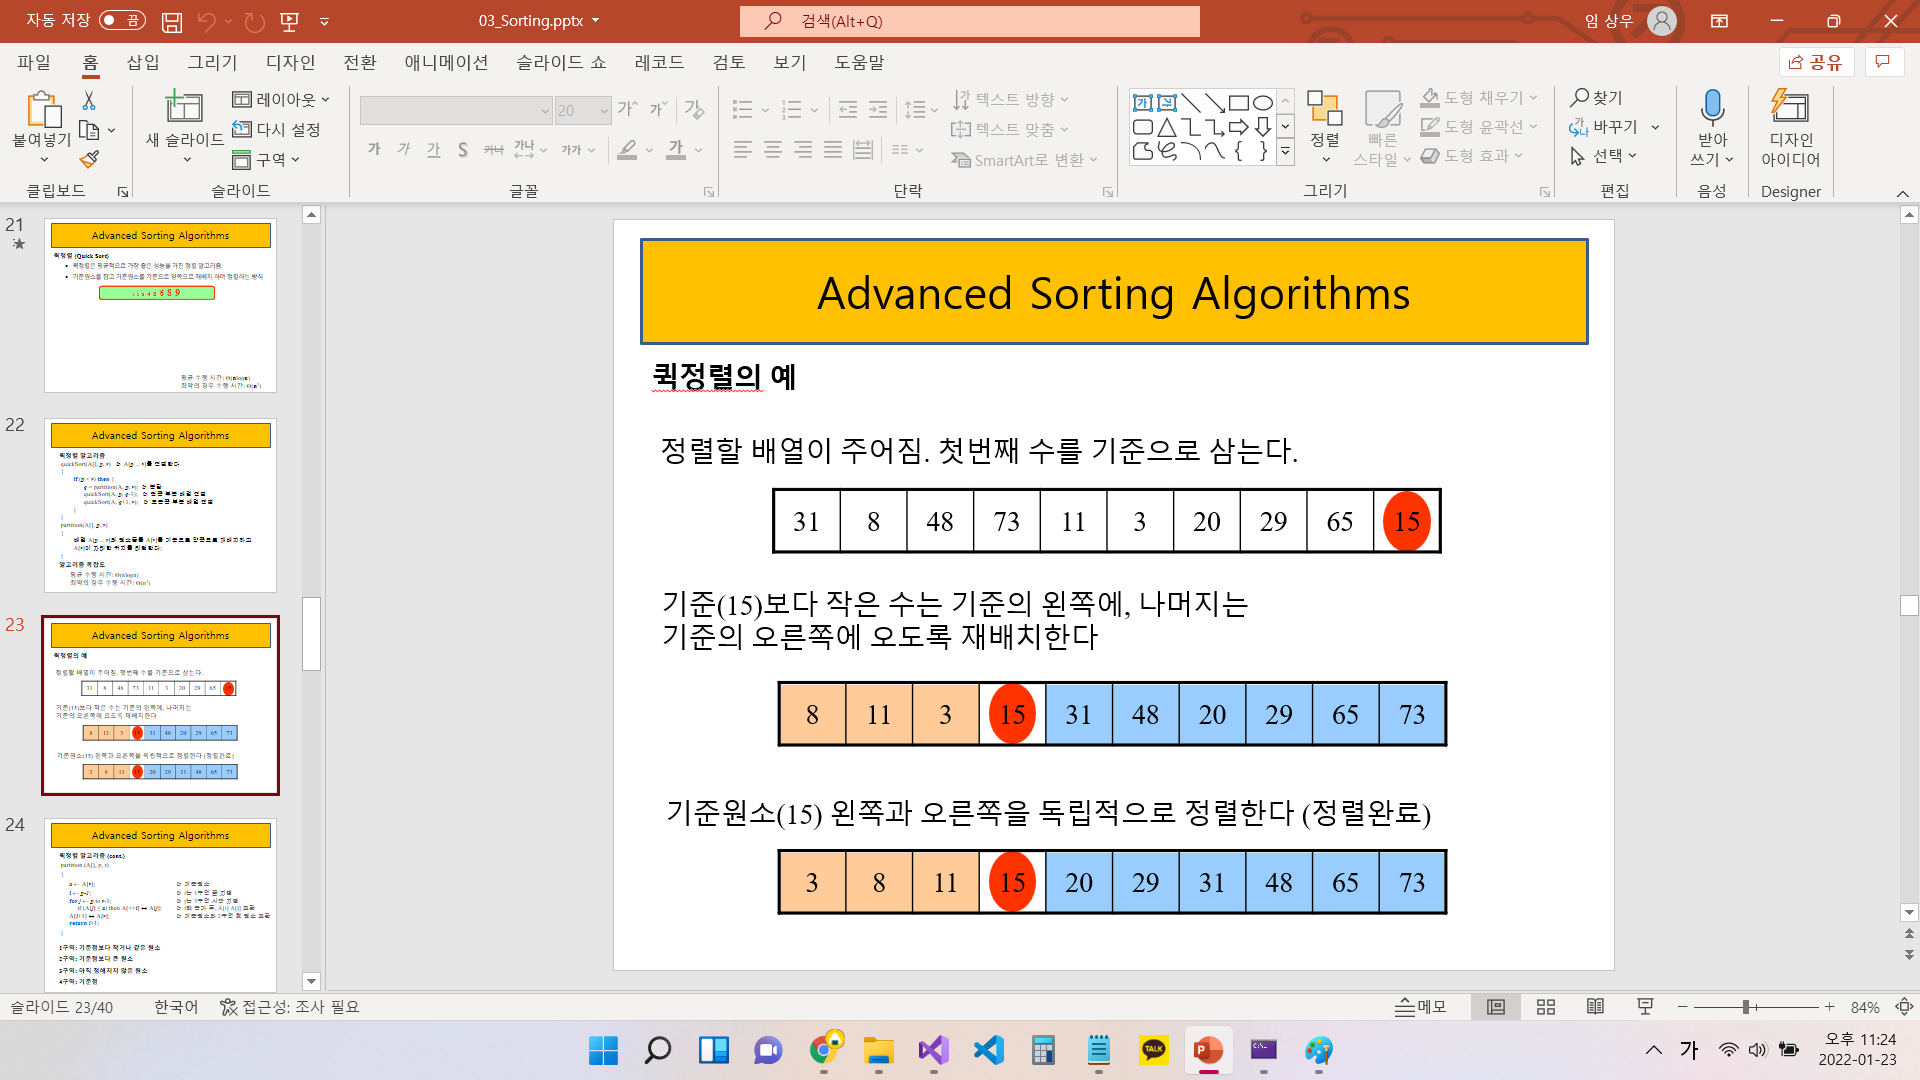This screenshot has width=1920, height=1080.
Task: Open the Animations ribbon tab
Action: (x=446, y=62)
